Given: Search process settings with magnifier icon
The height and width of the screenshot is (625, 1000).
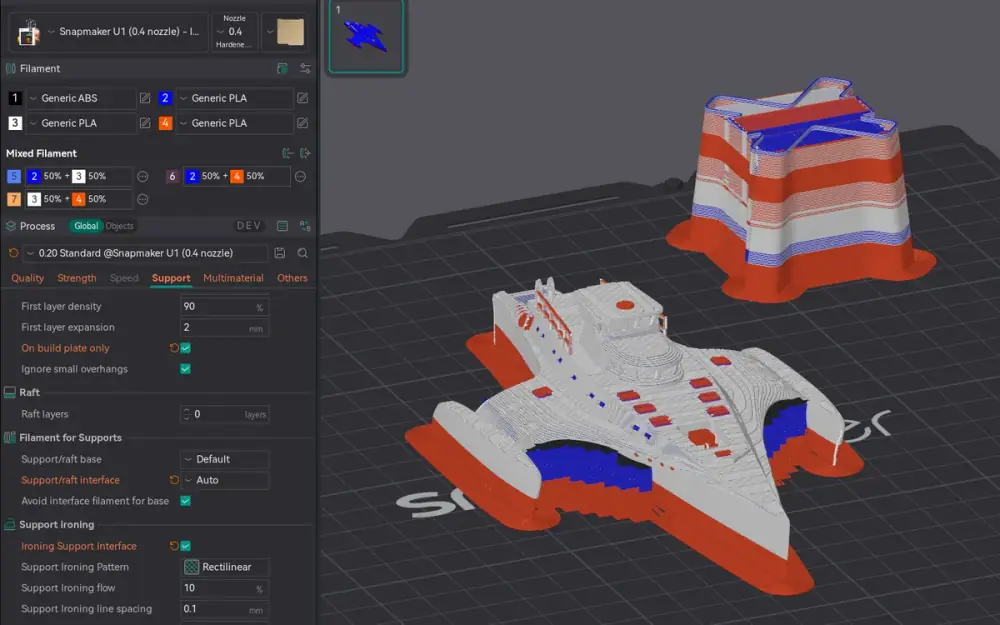Looking at the screenshot, I should pyautogui.click(x=302, y=253).
